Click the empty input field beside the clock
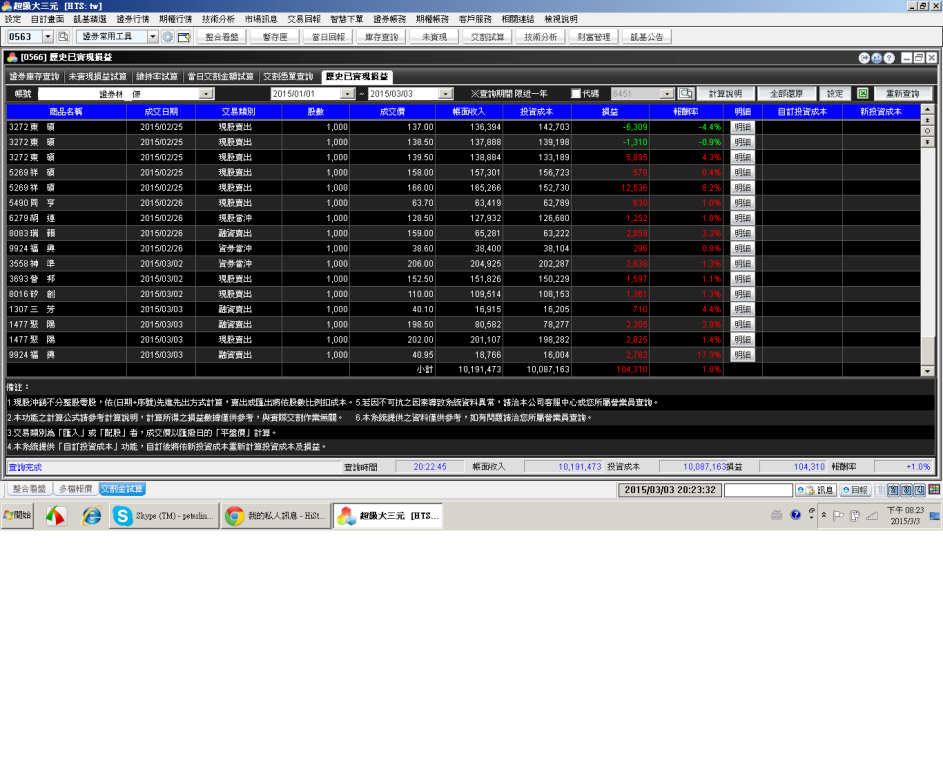The width and height of the screenshot is (943, 768). (758, 490)
